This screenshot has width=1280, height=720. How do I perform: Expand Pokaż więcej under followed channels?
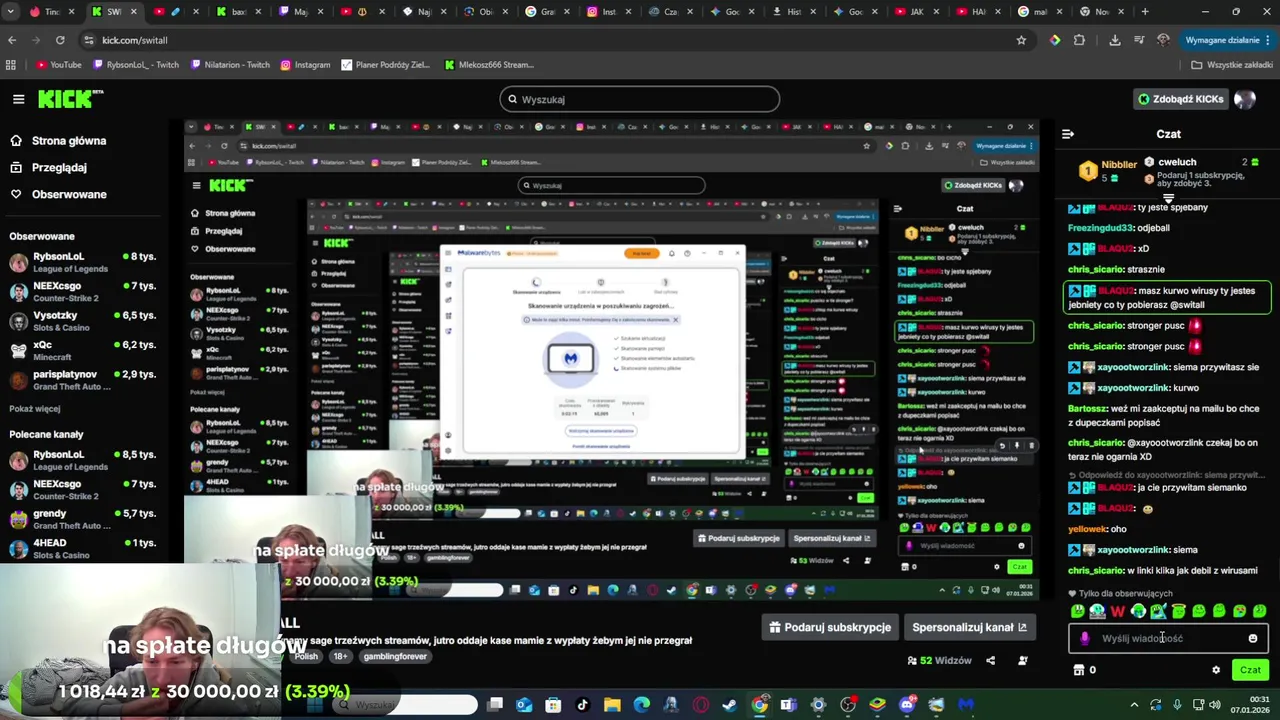[34, 408]
